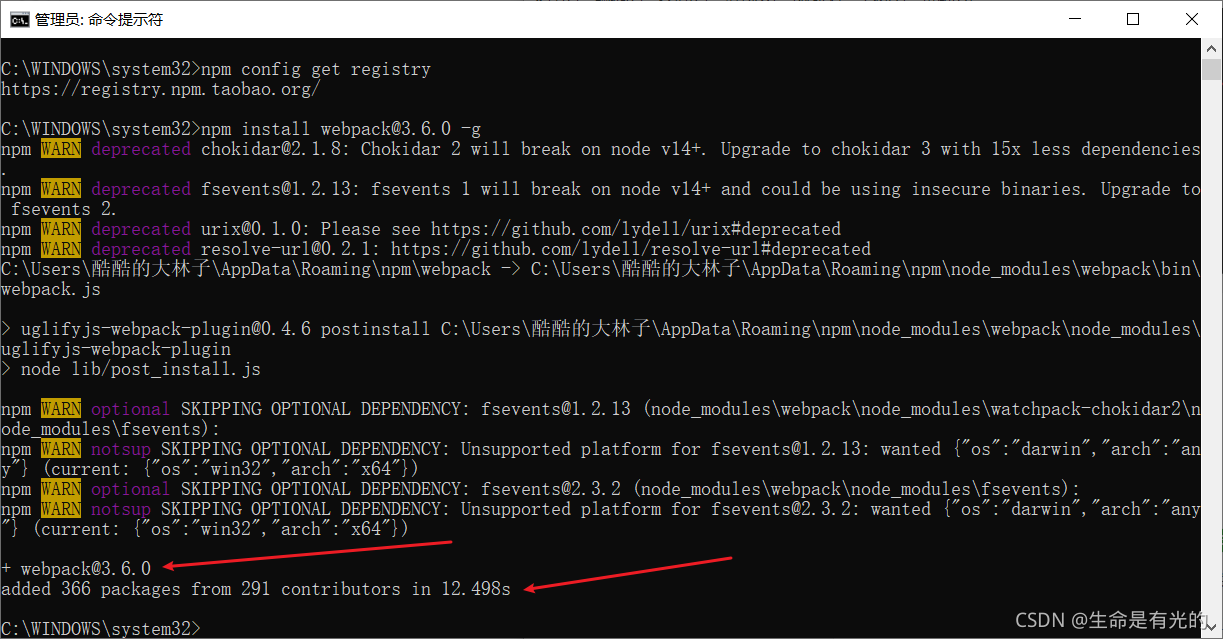The width and height of the screenshot is (1223, 639).
Task: Maximize the Command Prompt window
Action: pyautogui.click(x=1133, y=19)
